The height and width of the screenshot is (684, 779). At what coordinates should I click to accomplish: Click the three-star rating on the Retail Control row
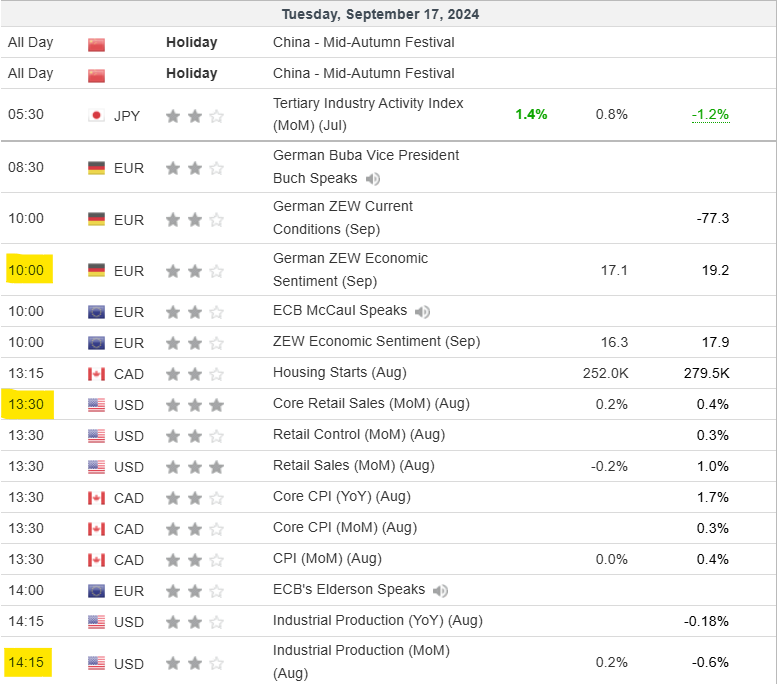point(194,436)
